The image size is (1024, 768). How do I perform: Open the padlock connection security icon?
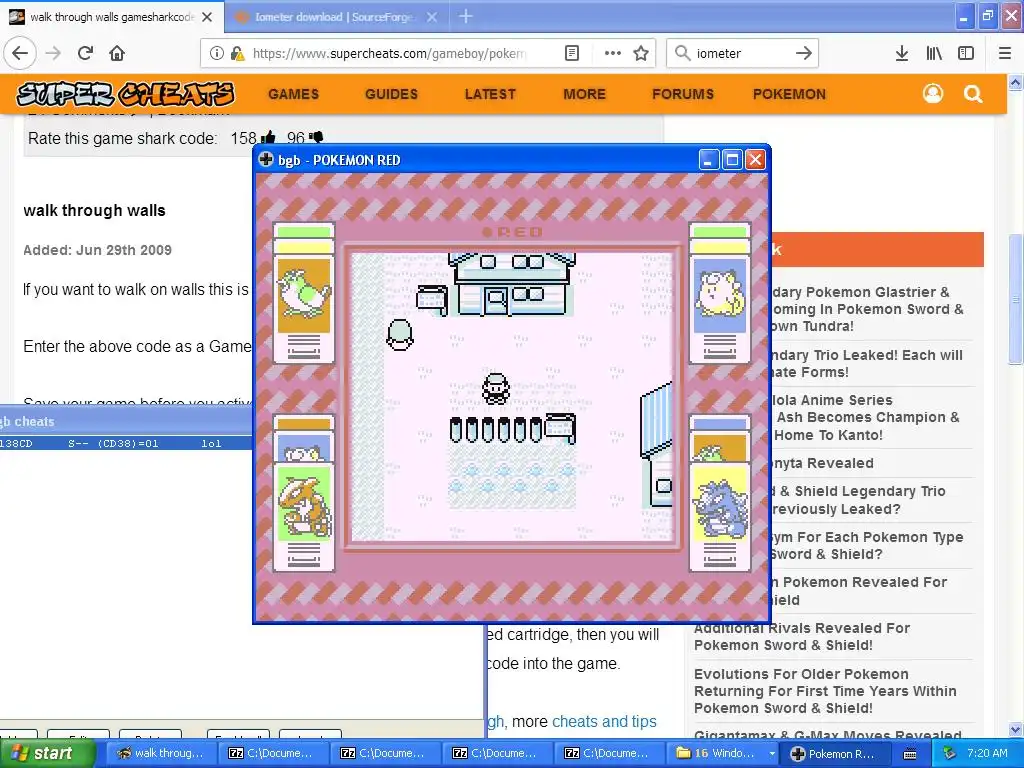(x=238, y=53)
